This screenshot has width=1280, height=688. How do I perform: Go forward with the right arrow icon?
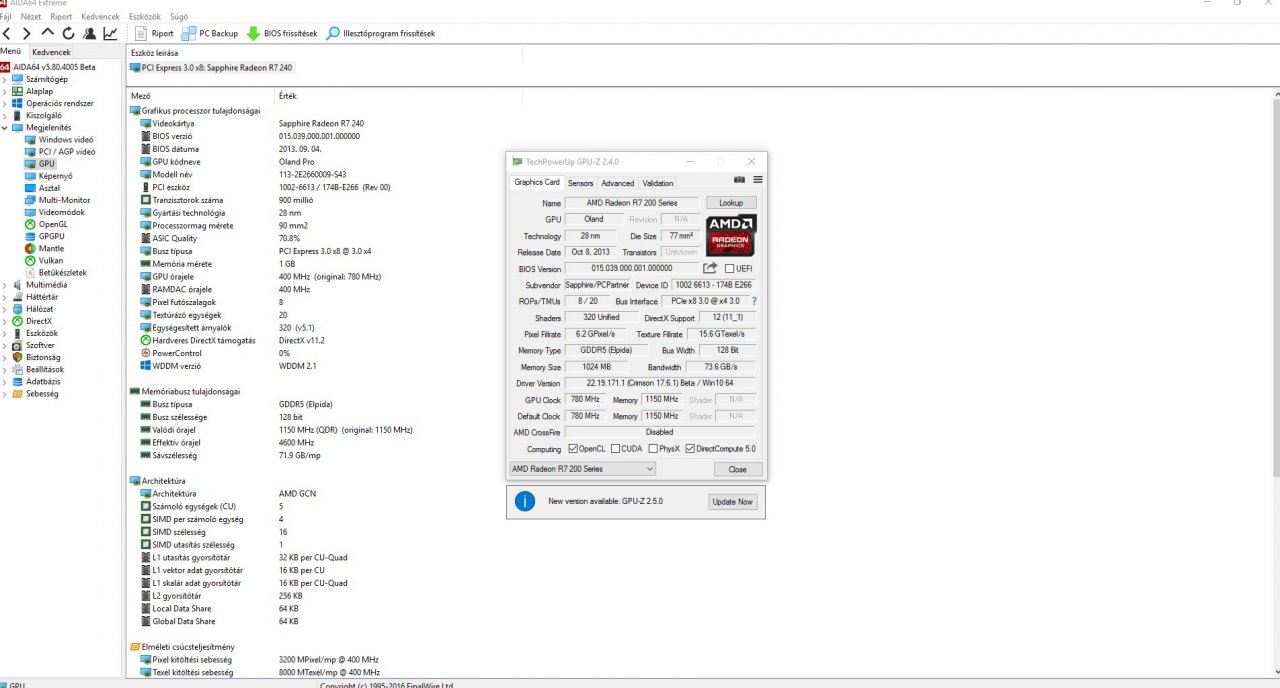pos(28,33)
